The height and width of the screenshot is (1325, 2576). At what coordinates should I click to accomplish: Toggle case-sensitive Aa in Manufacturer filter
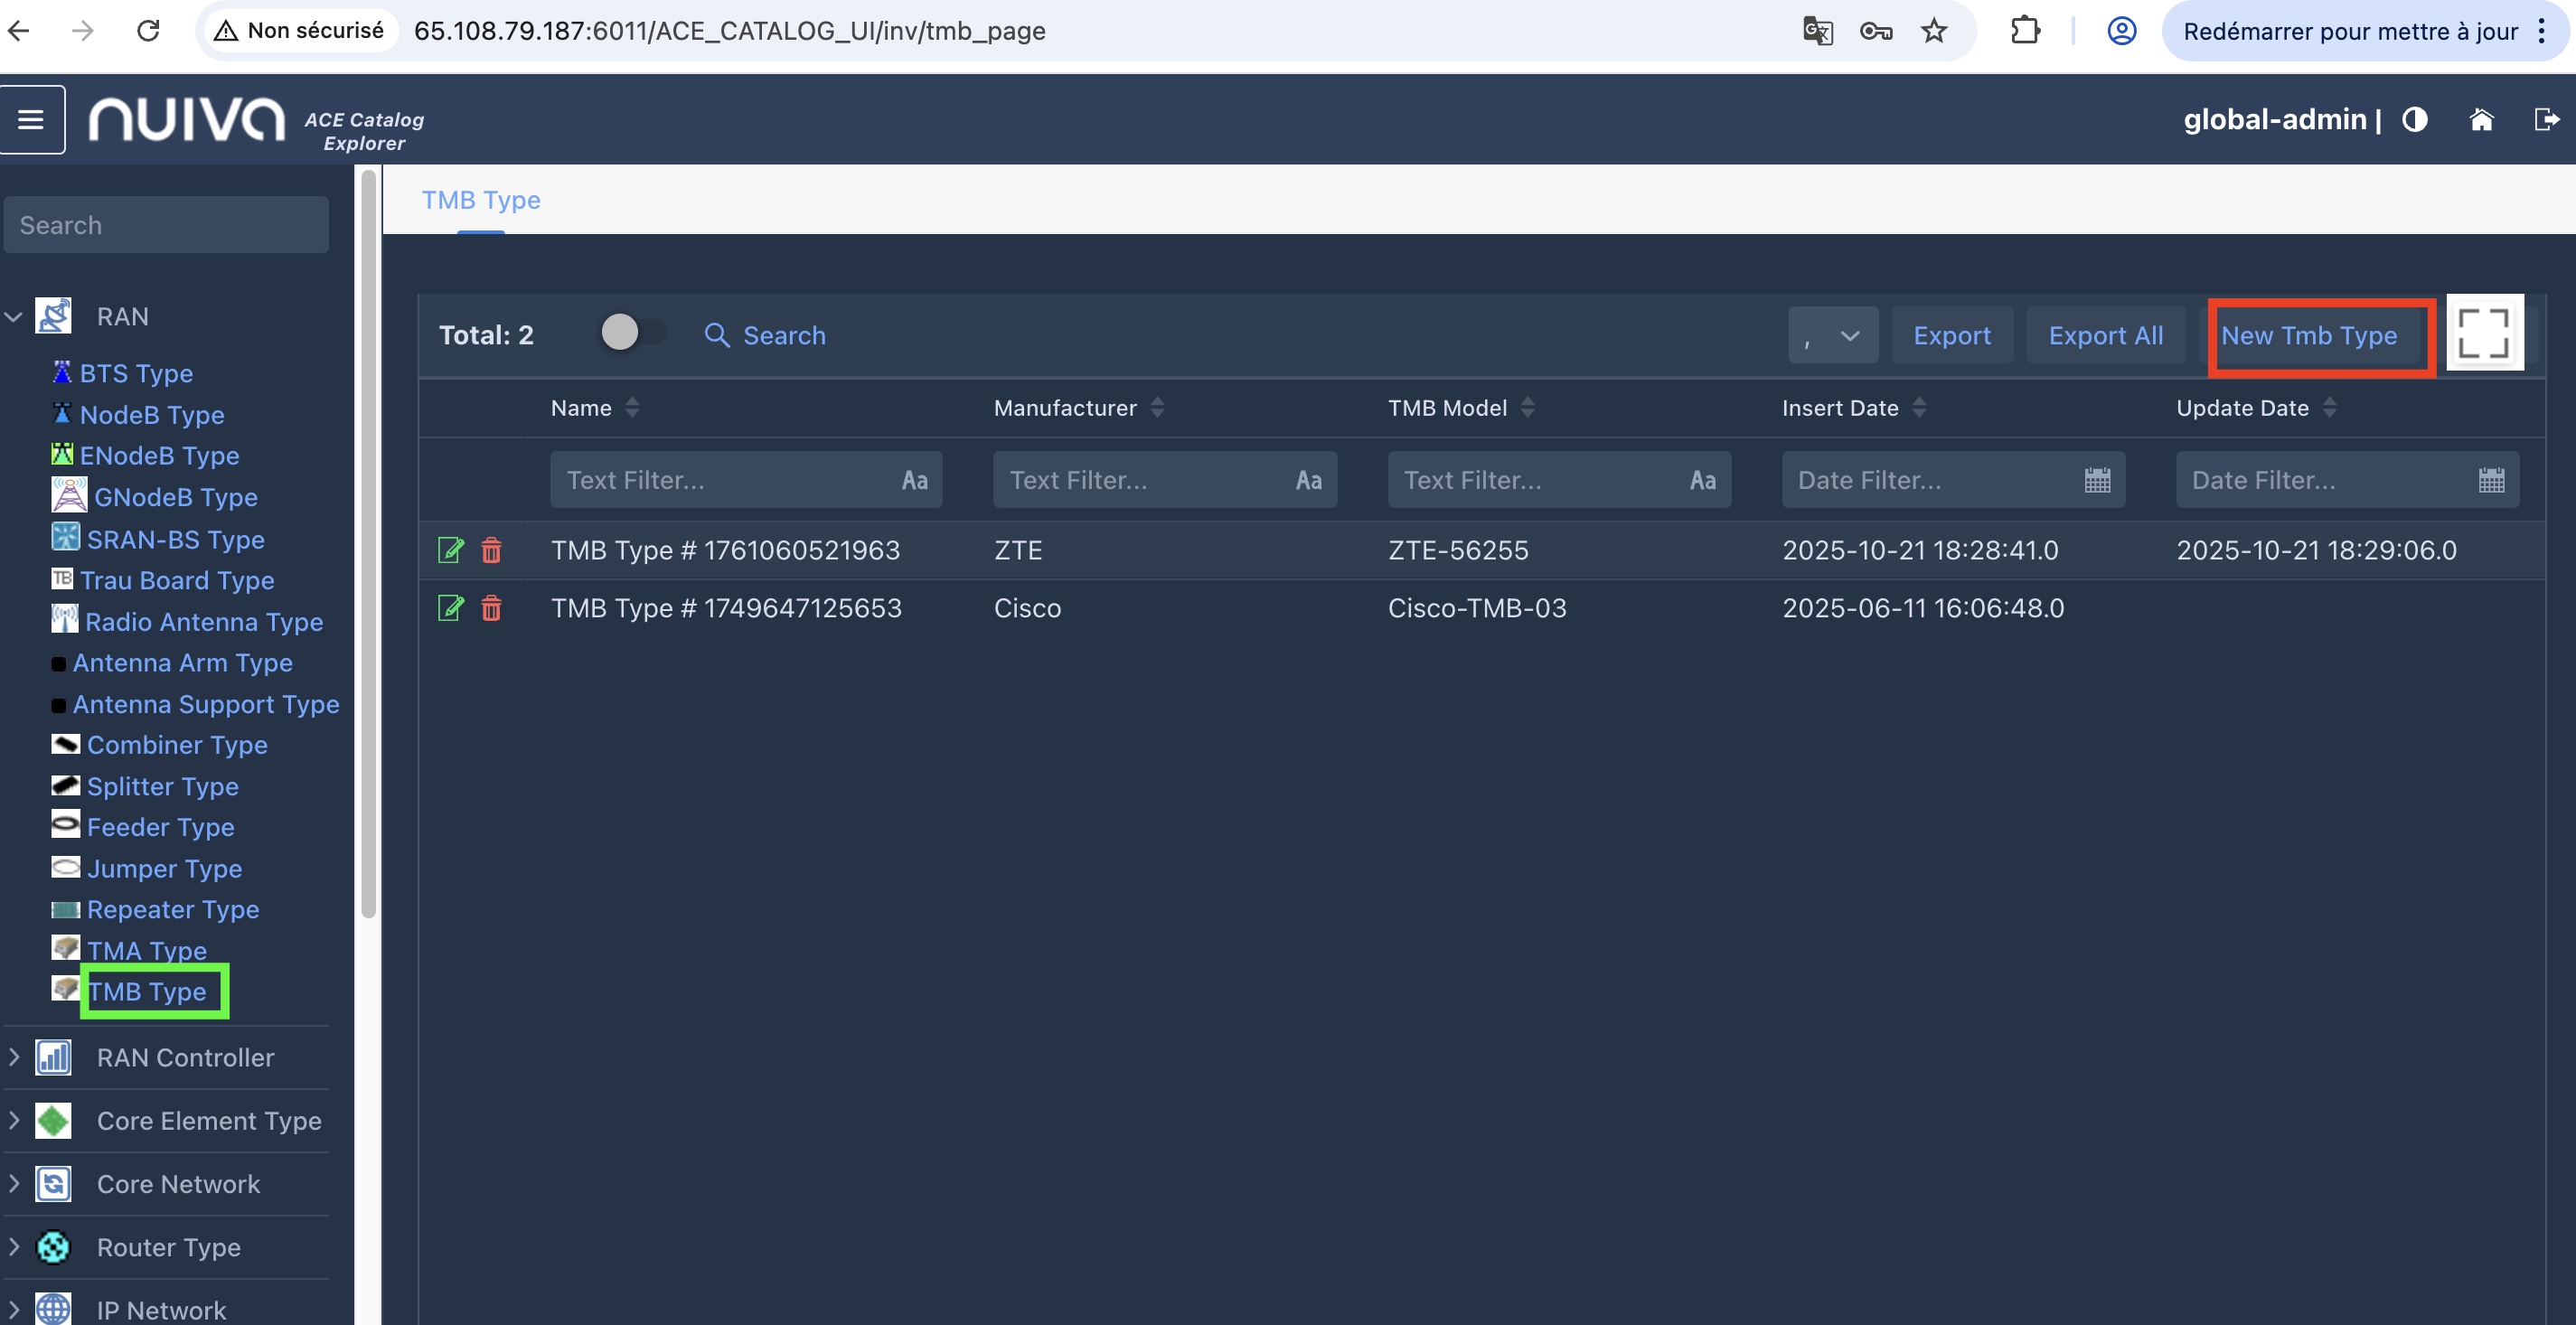[1308, 480]
